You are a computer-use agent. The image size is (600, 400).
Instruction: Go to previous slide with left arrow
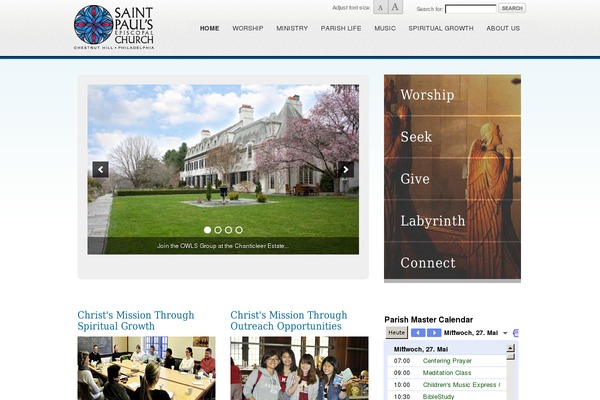pos(100,169)
